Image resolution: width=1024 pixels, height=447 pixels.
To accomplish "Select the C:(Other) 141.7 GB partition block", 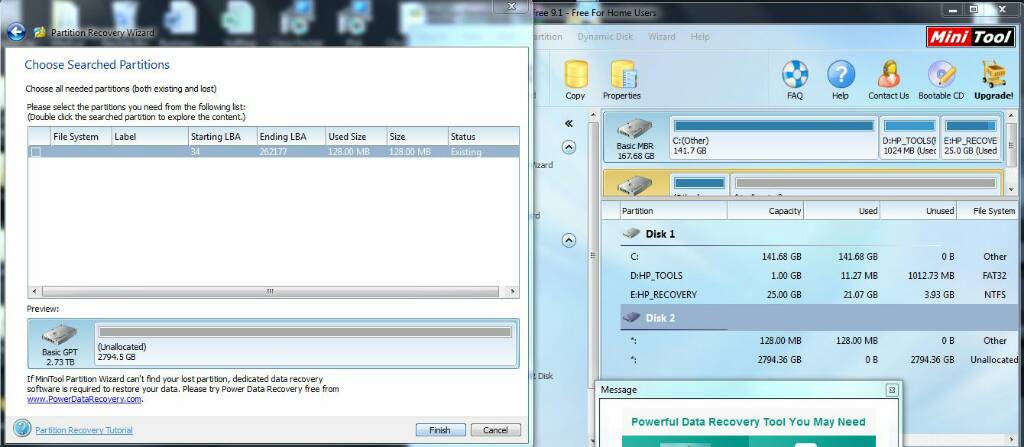I will tap(774, 138).
